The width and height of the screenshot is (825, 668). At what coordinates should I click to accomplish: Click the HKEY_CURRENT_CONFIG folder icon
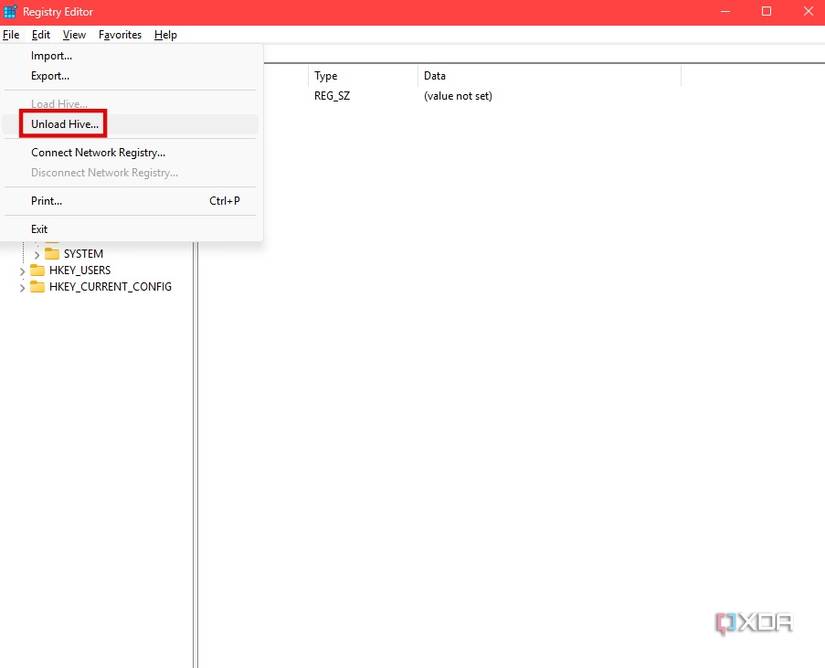tap(37, 287)
